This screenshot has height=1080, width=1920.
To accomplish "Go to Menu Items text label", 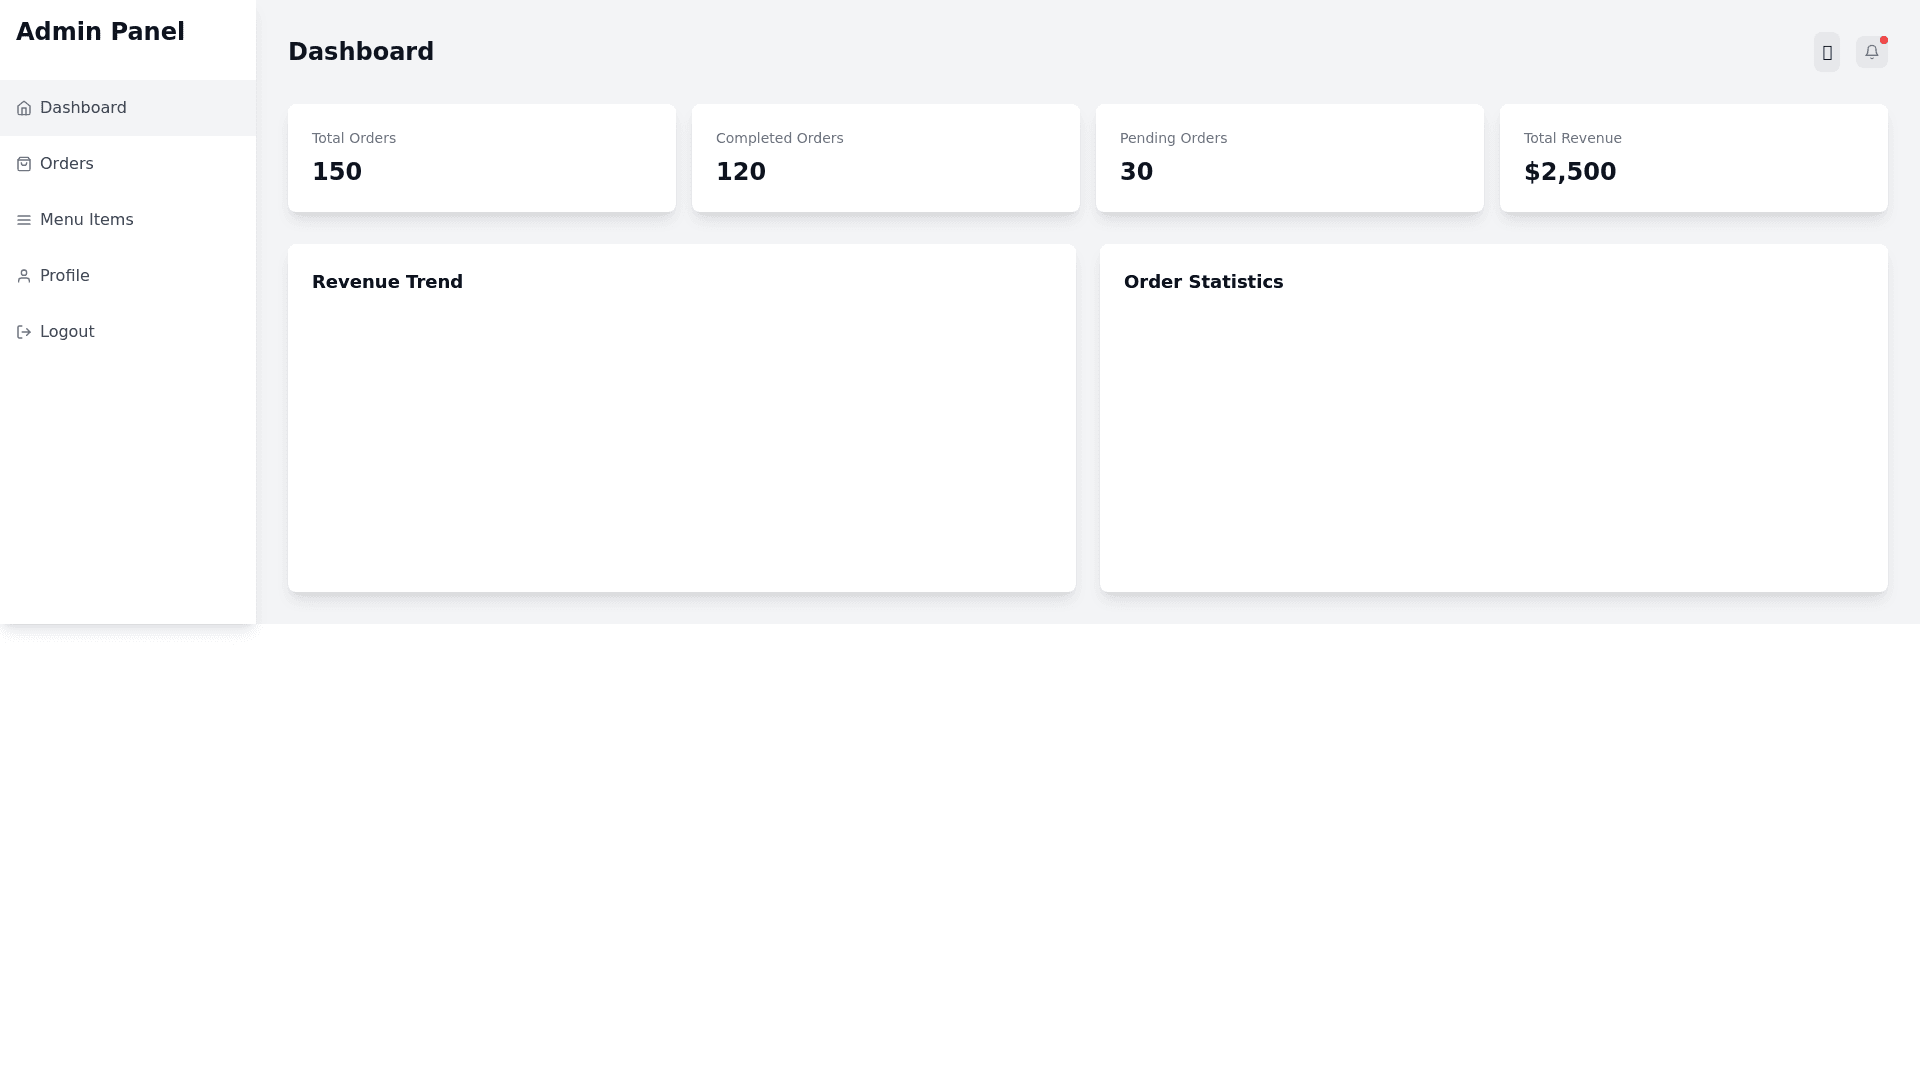I will click(x=87, y=220).
